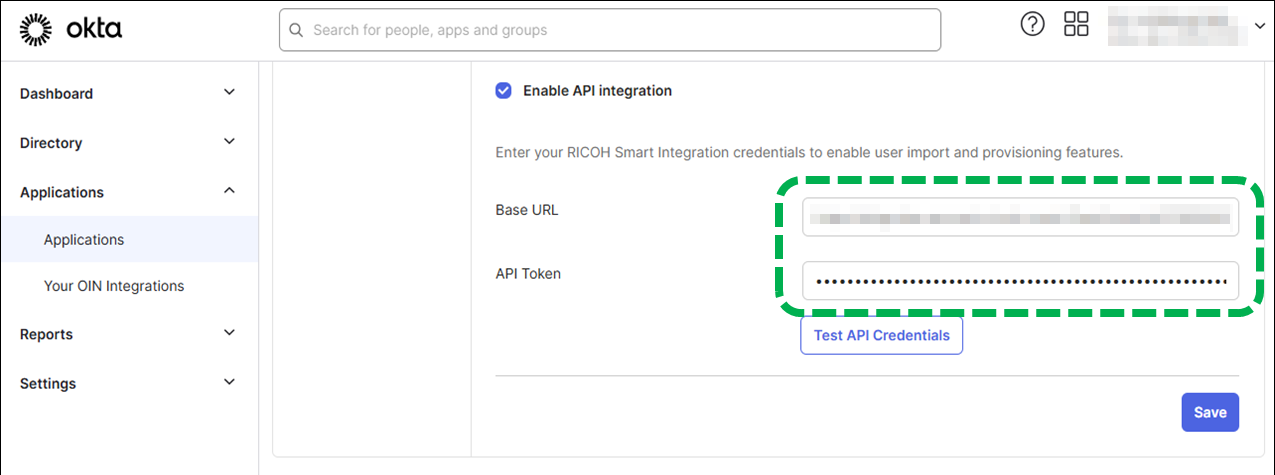Click the search magnifier icon
The width and height of the screenshot is (1275, 475).
(x=296, y=30)
